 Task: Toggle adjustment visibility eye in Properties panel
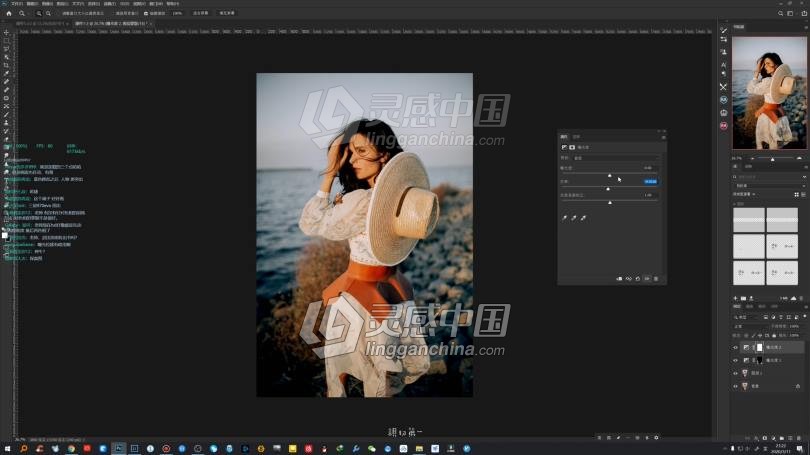point(647,279)
